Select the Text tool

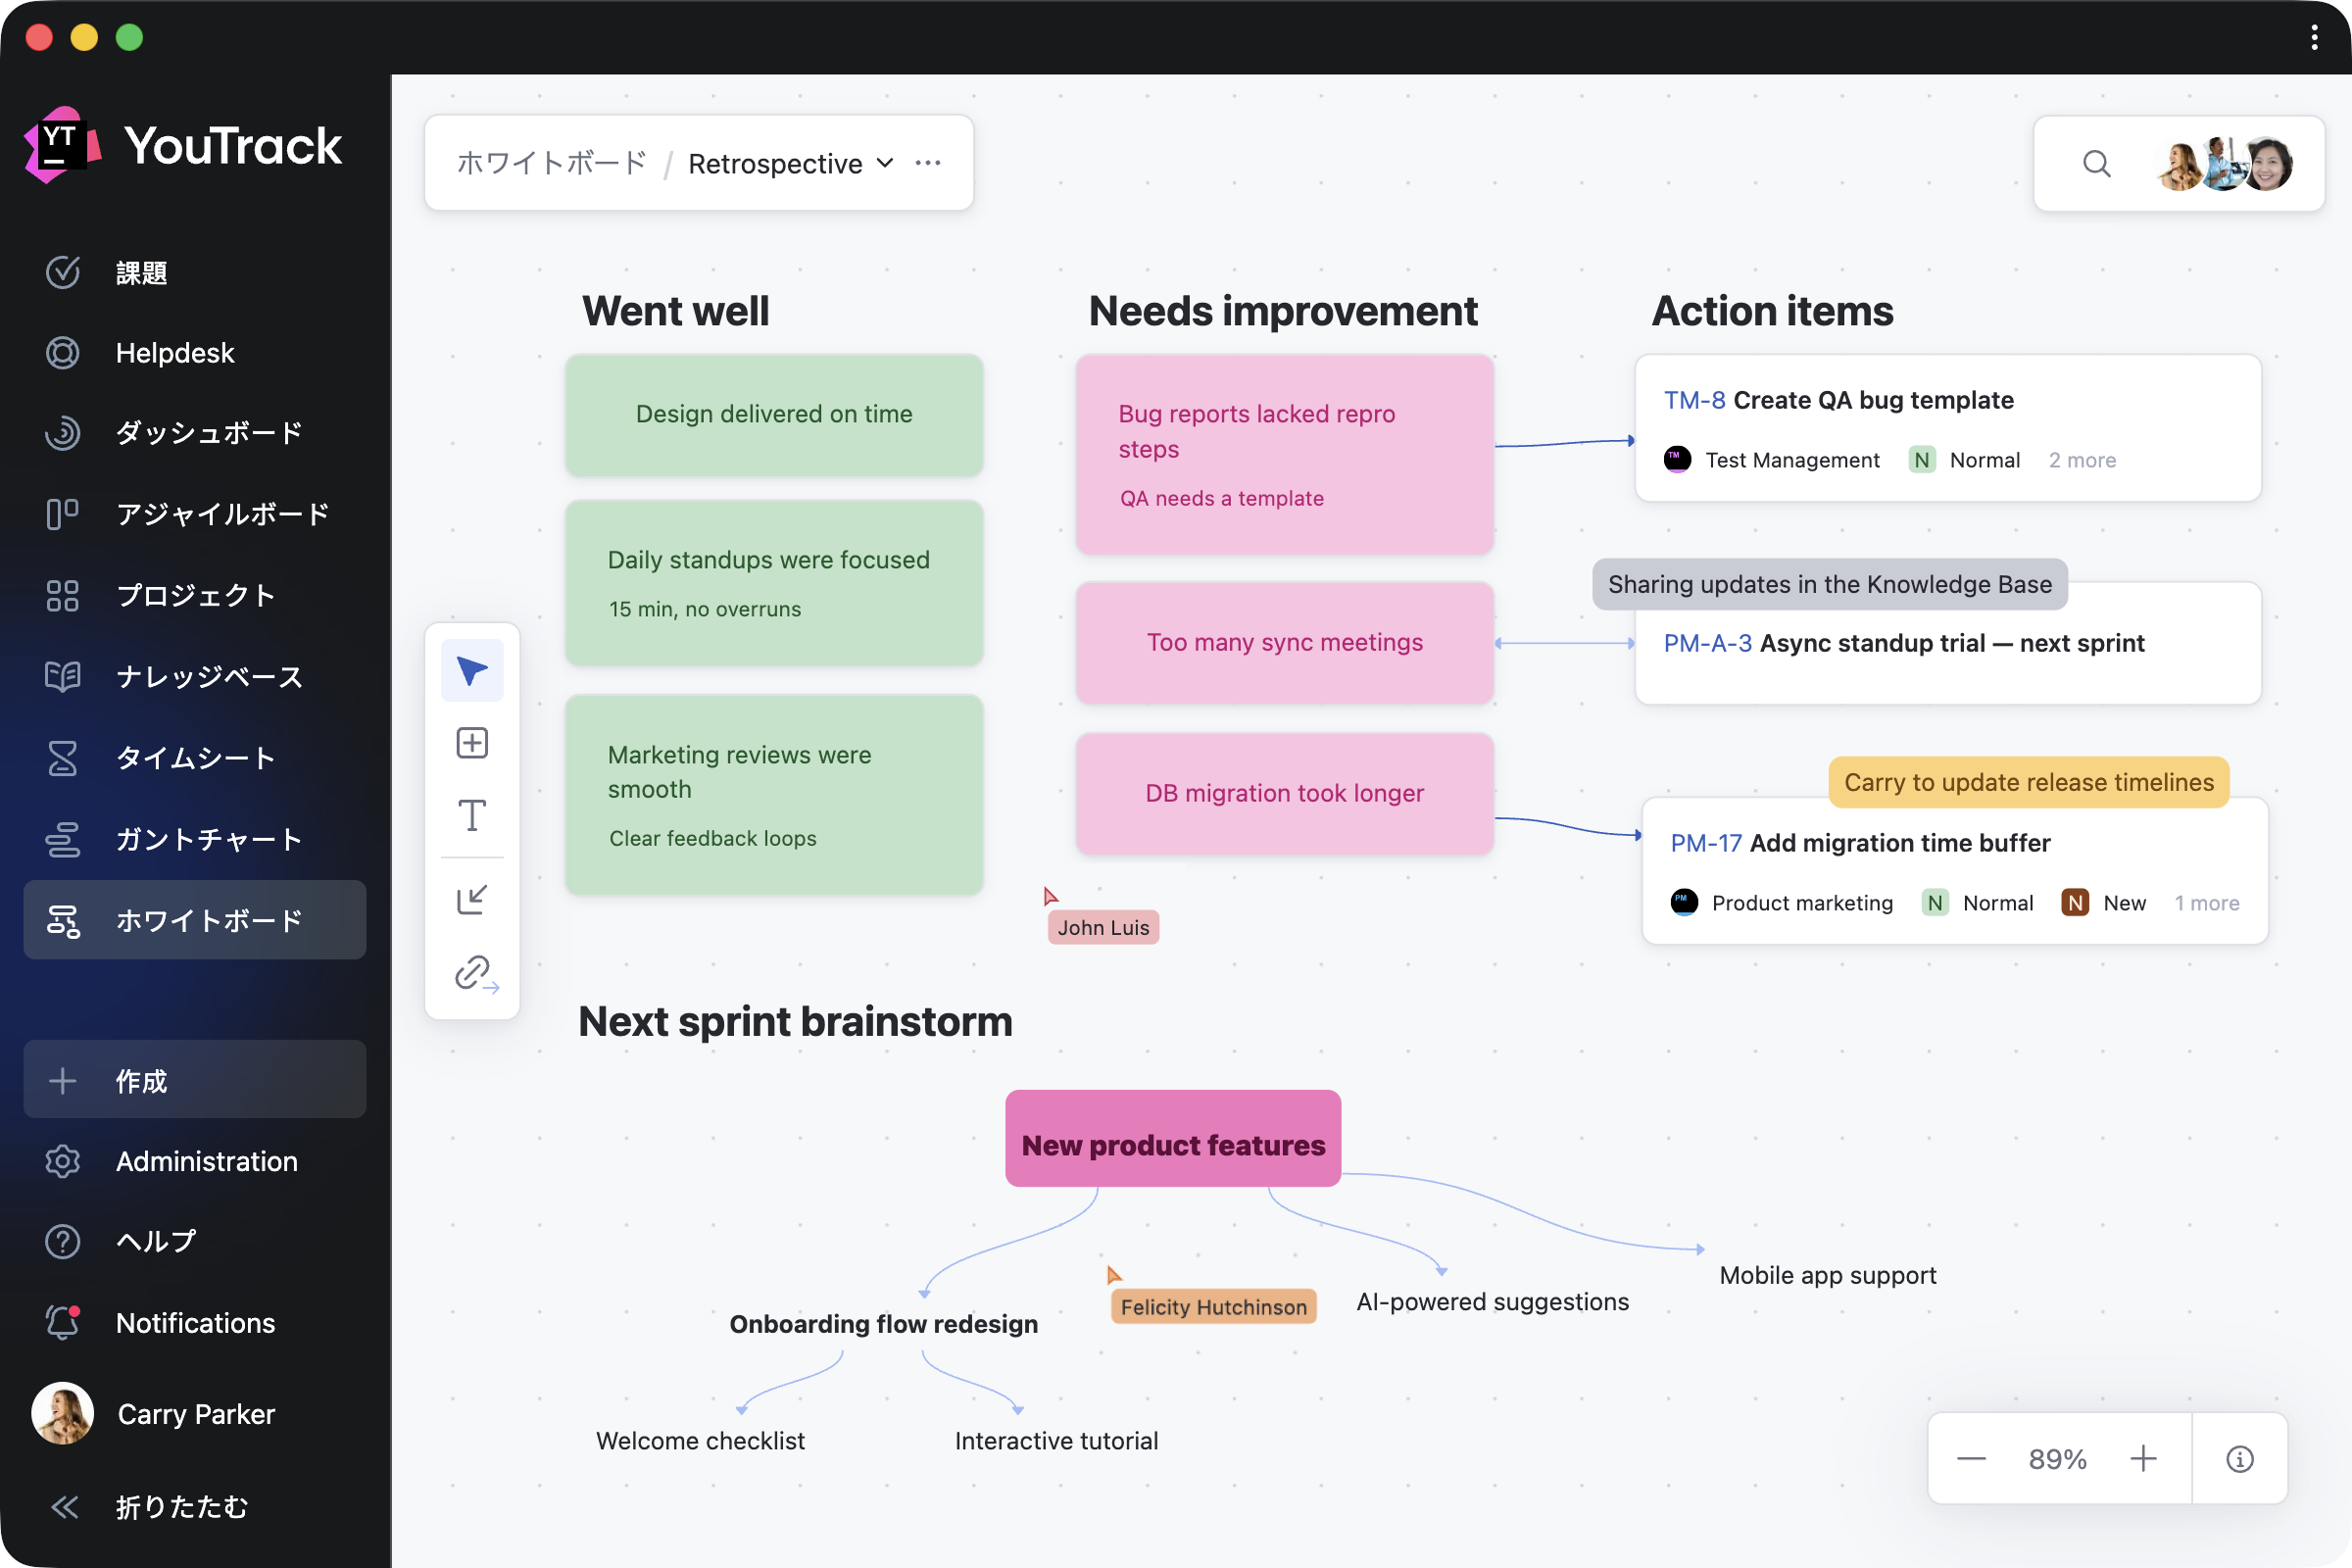point(471,815)
